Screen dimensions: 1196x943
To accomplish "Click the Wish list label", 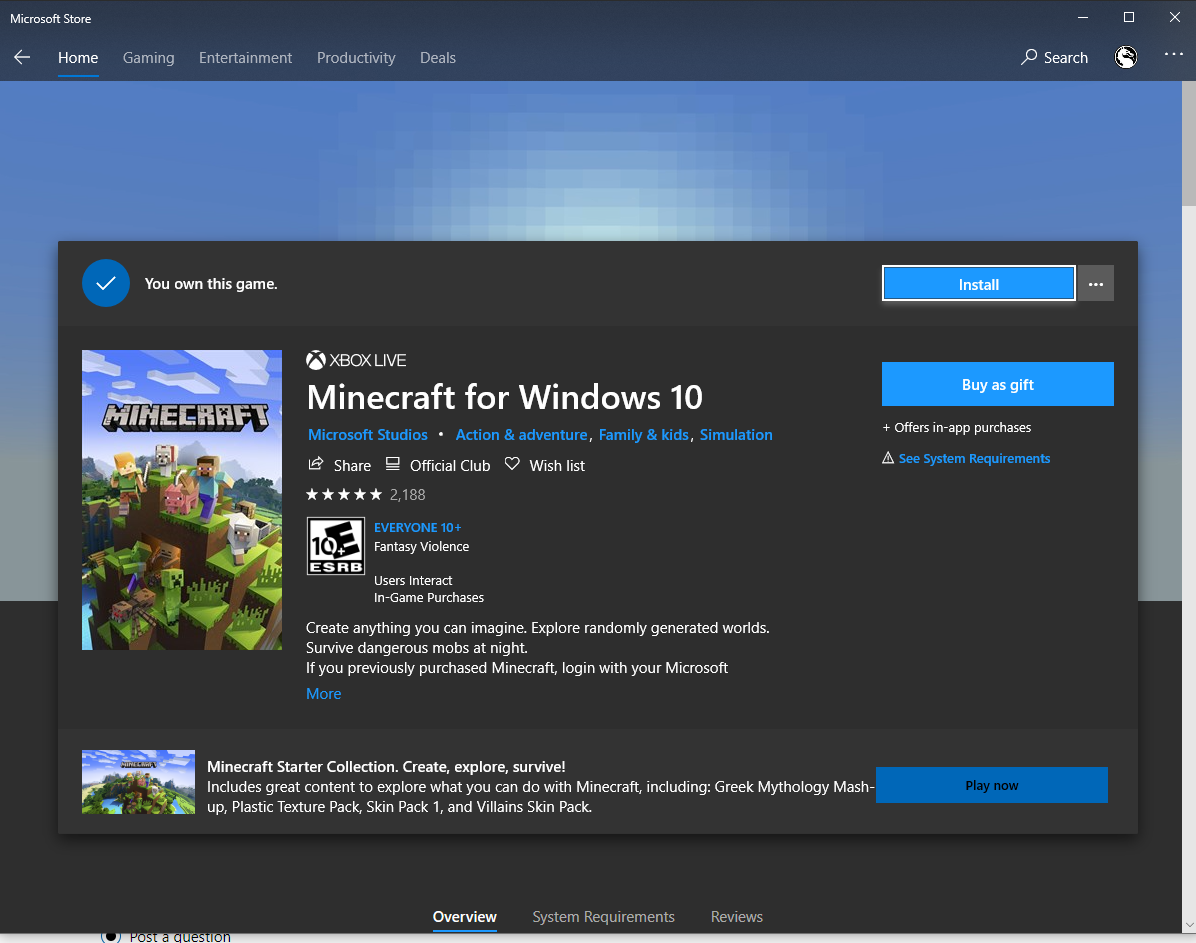I will tap(557, 465).
